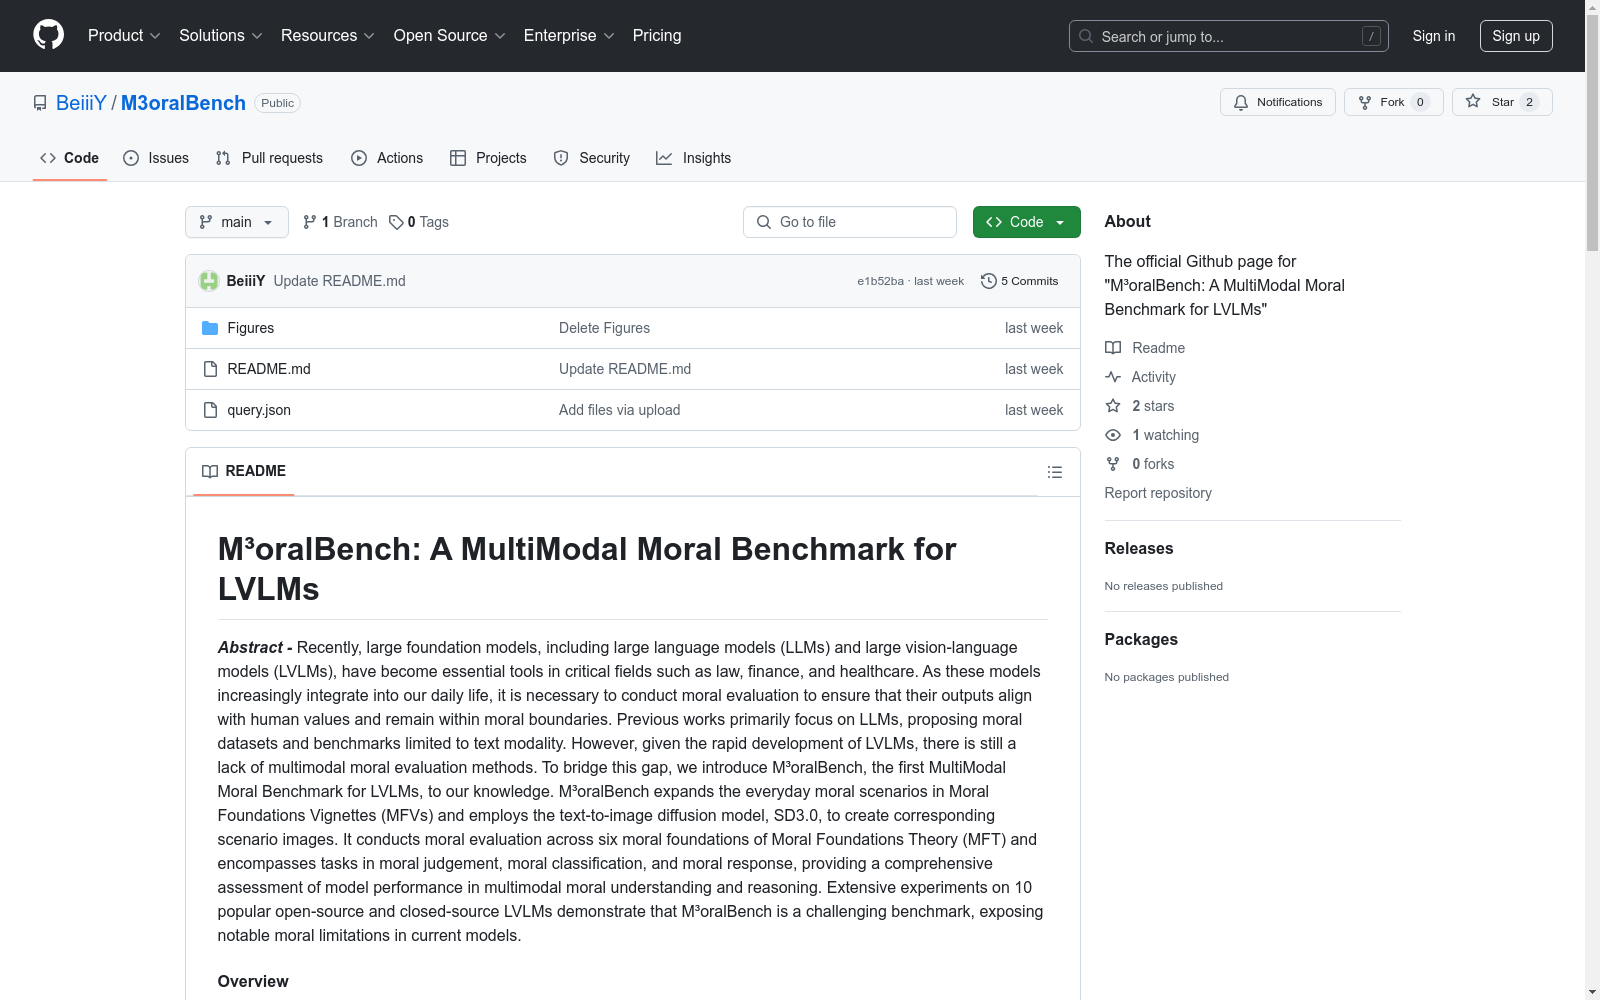
Task: Open the green Code dropdown button
Action: 1026,222
